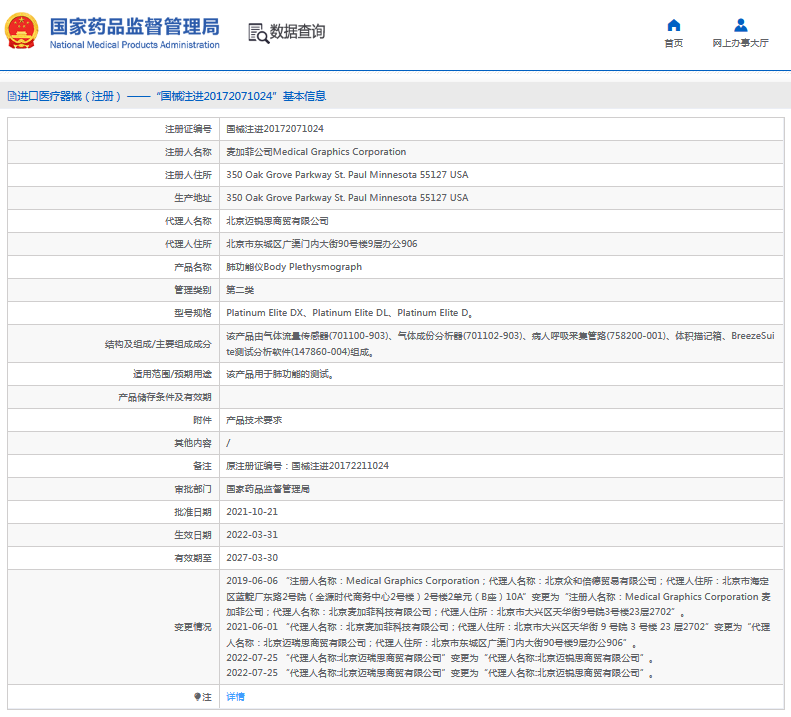Click 审批部门 value 国家药品监督管理局
This screenshot has width=791, height=717.
tap(268, 489)
